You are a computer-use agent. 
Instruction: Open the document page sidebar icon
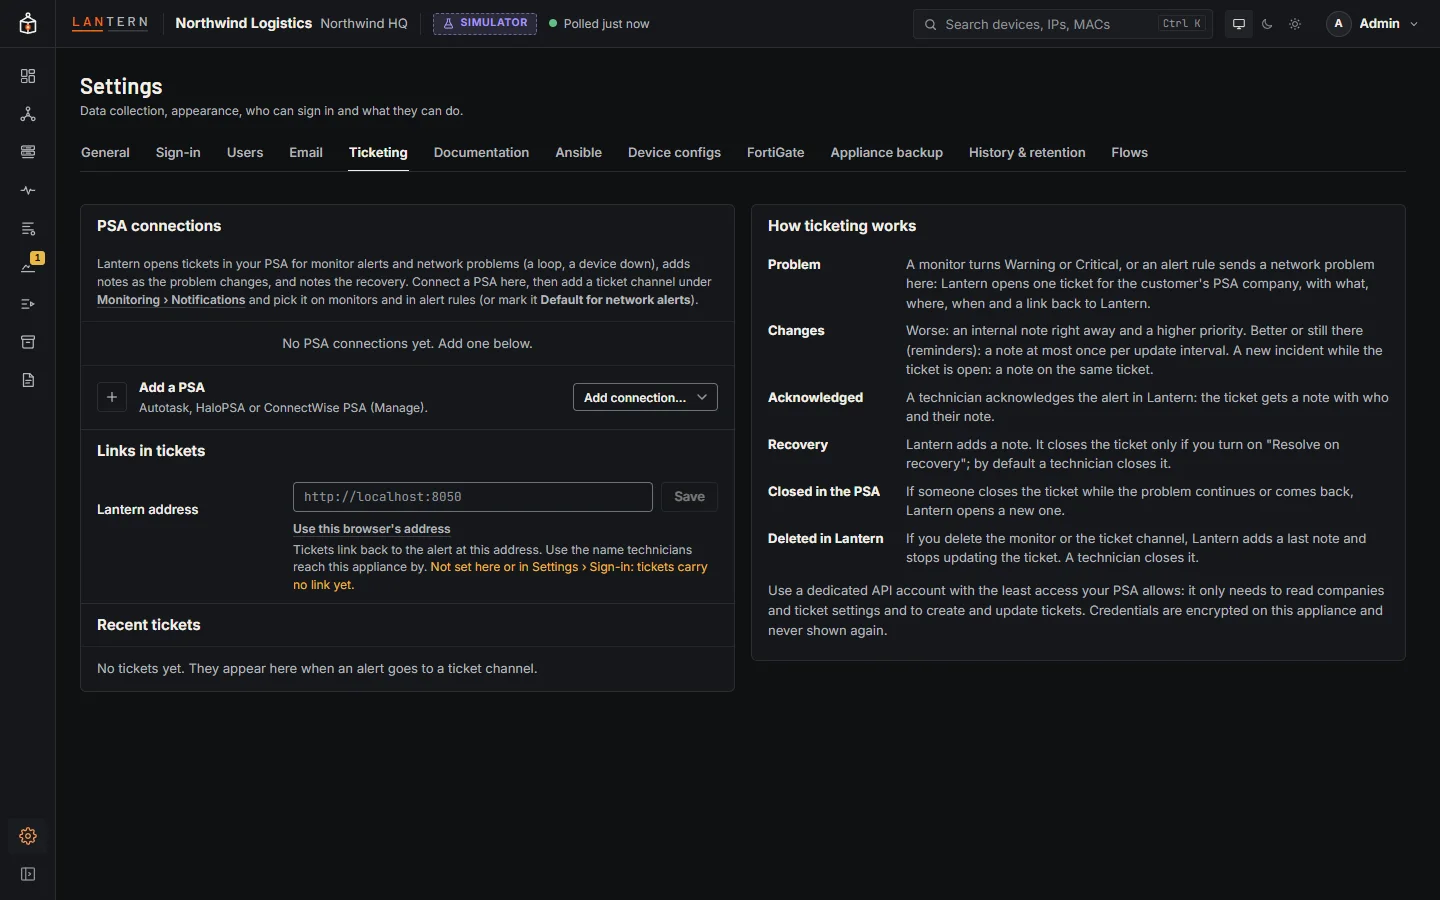tap(28, 380)
